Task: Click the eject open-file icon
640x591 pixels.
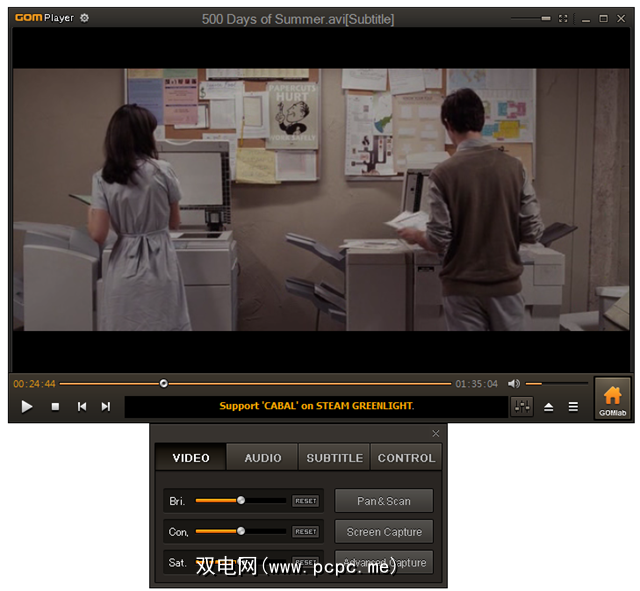Action: click(549, 407)
